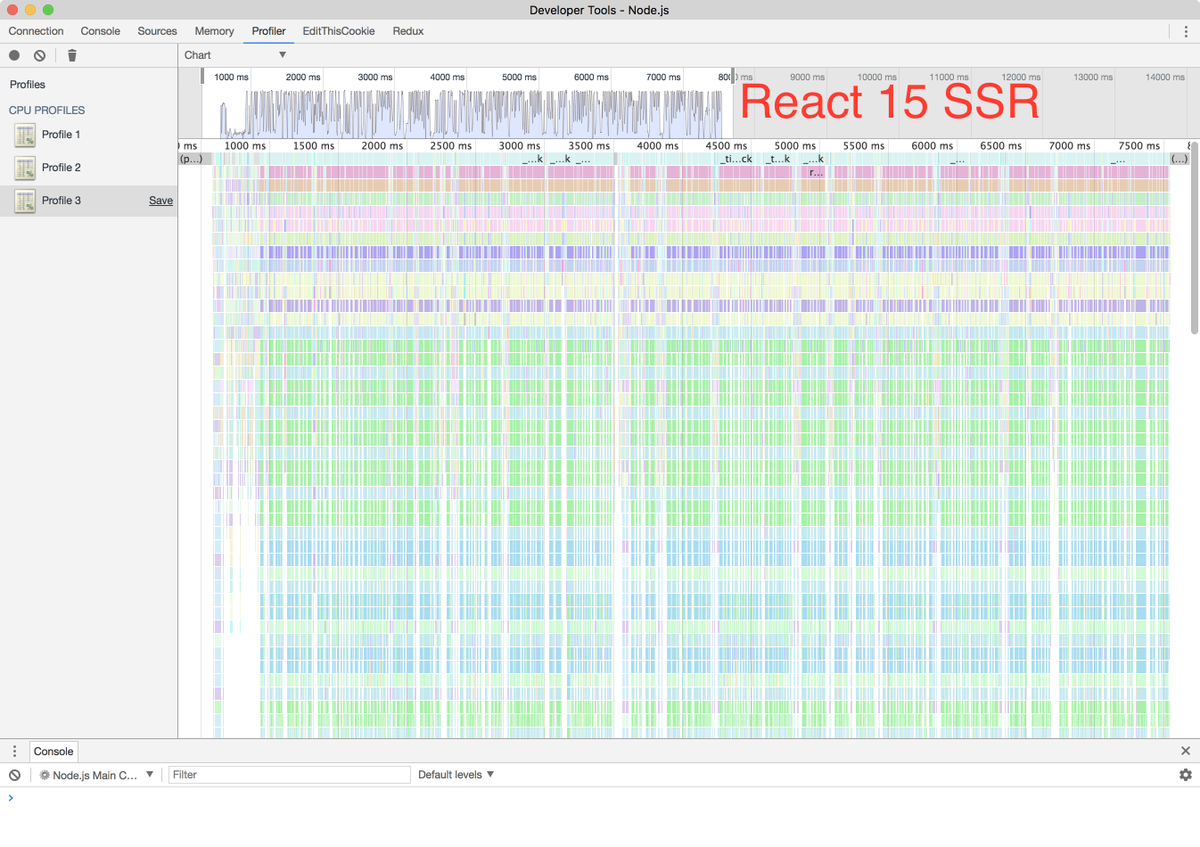Click the flame chart vertical scrollbar
The width and height of the screenshot is (1200, 847).
1194,240
